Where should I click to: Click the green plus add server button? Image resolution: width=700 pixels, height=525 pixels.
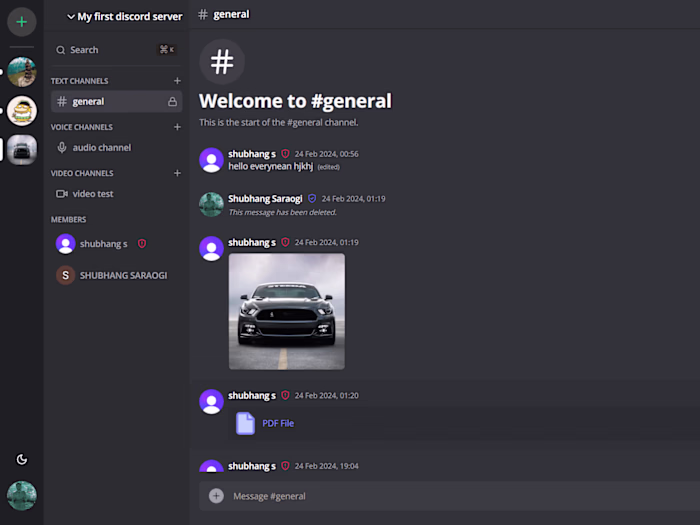pos(21,22)
